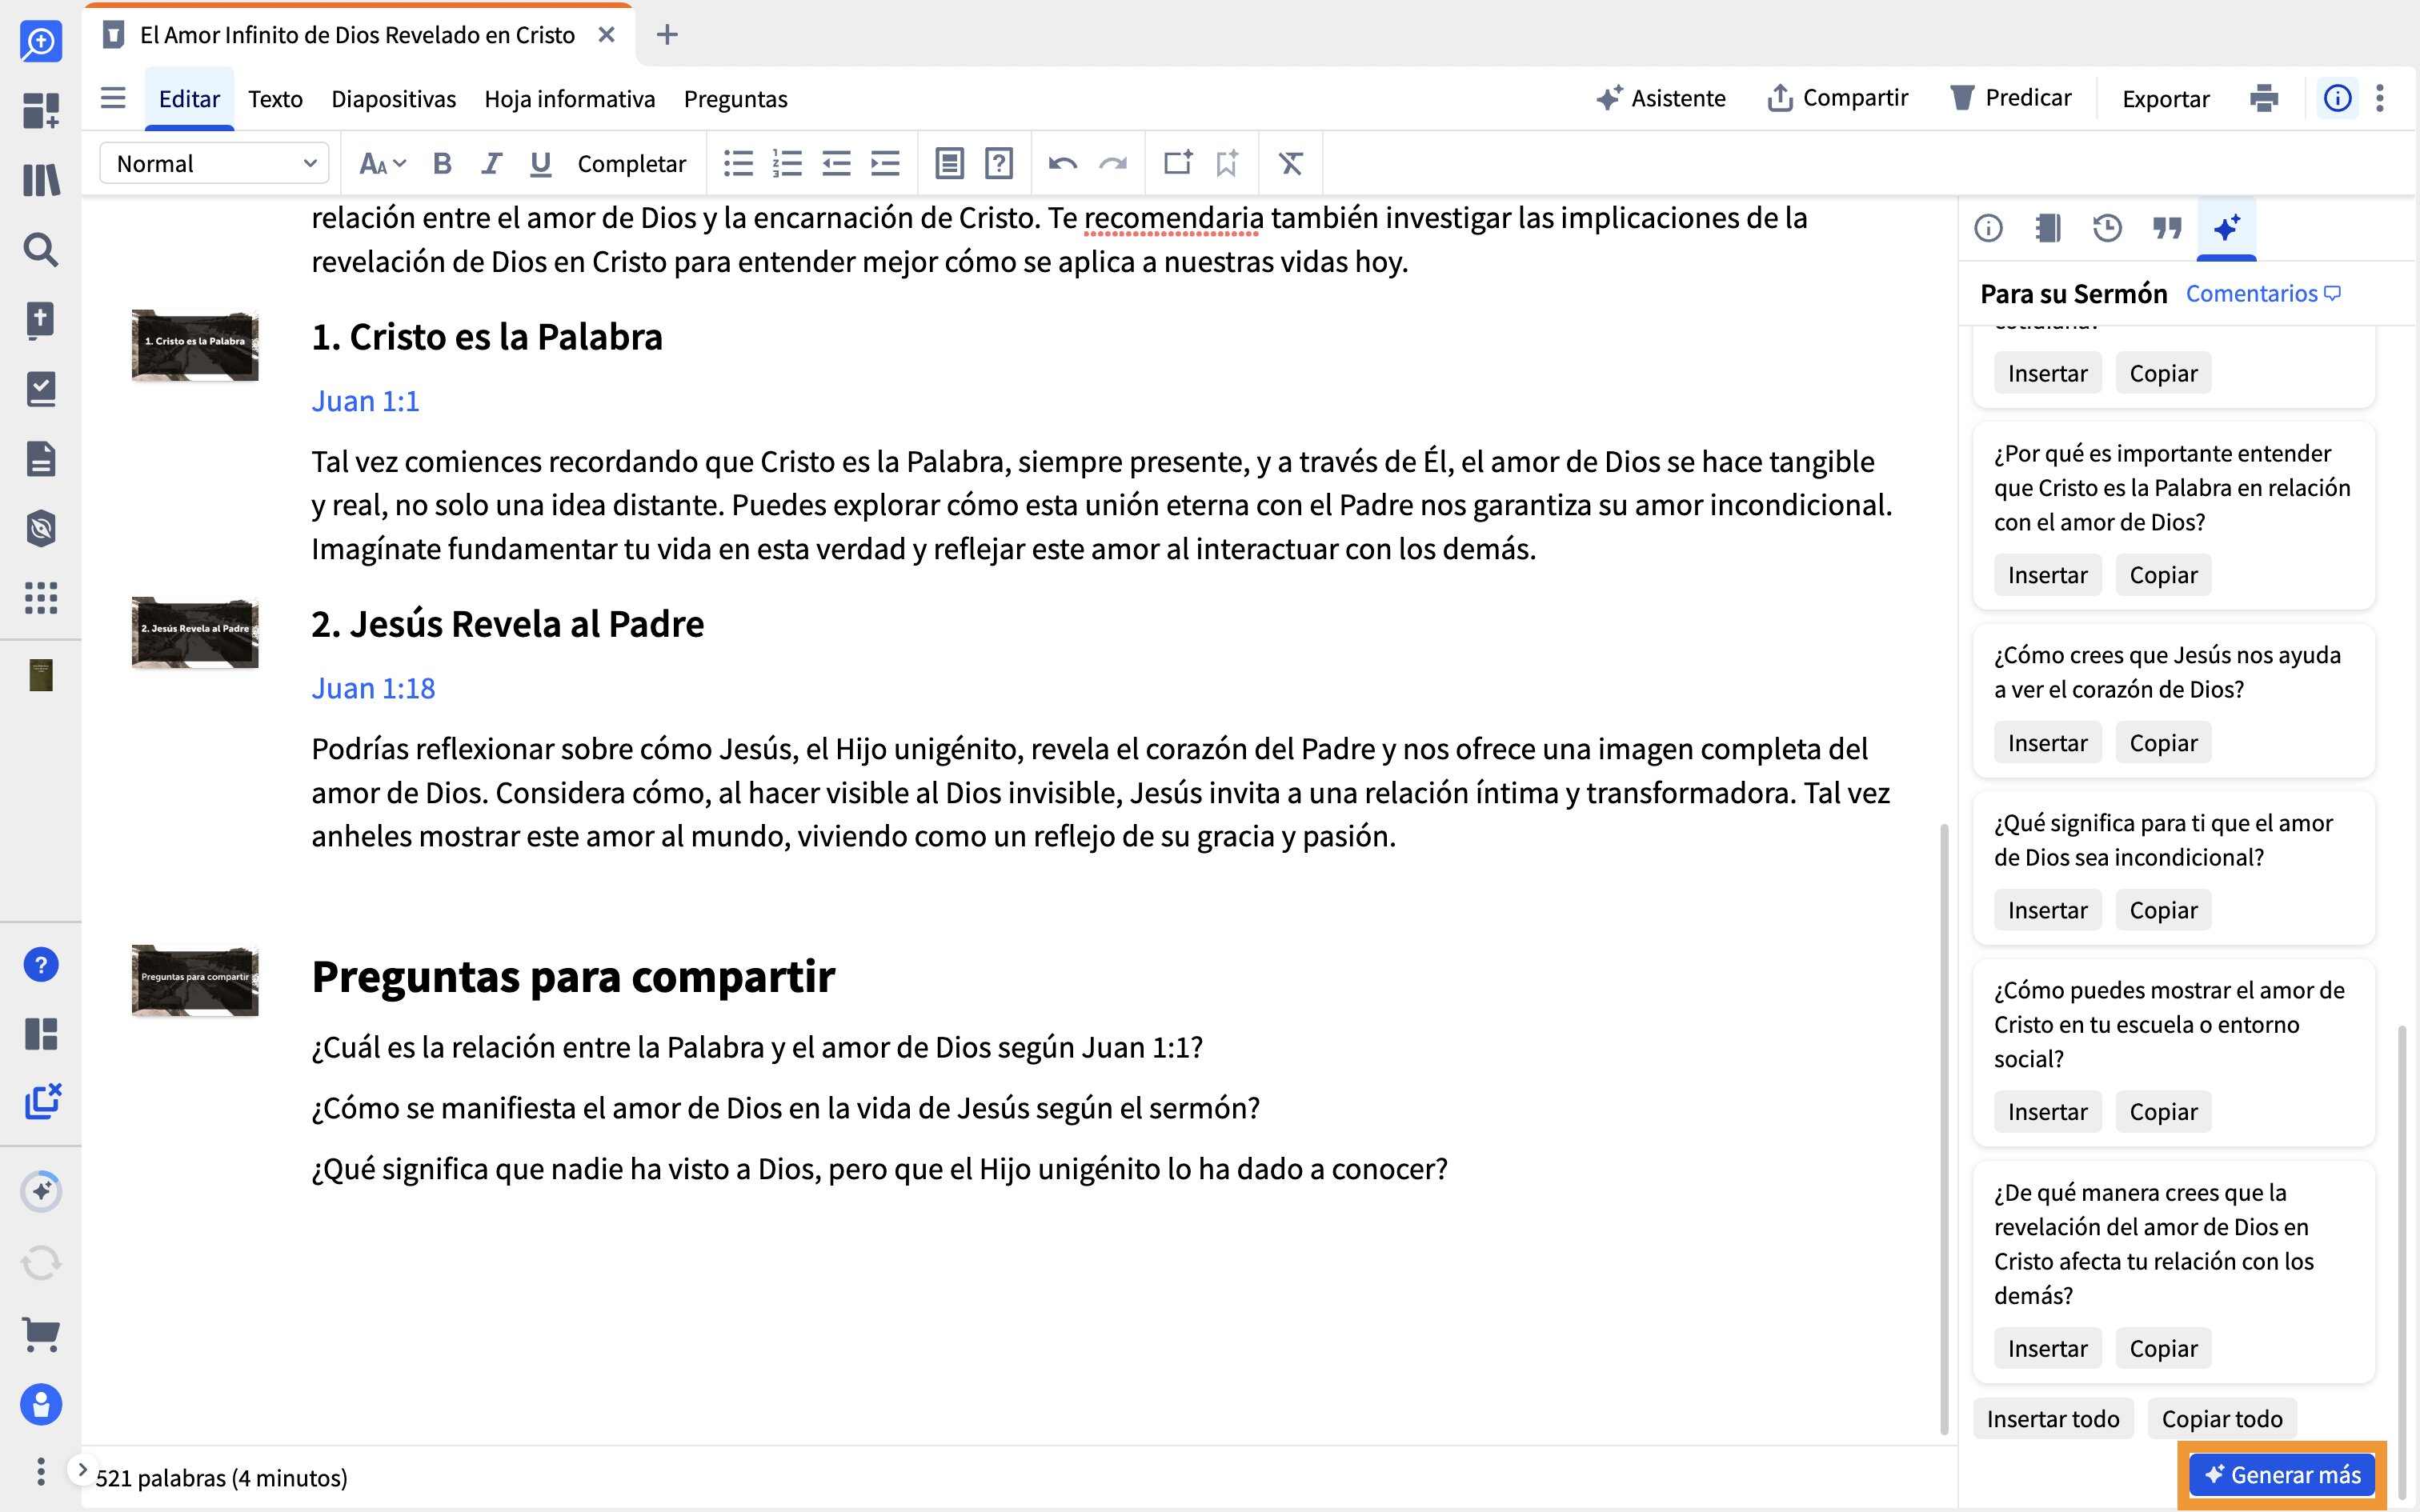The image size is (2420, 1512).
Task: Toggle italic formatting
Action: tap(491, 163)
